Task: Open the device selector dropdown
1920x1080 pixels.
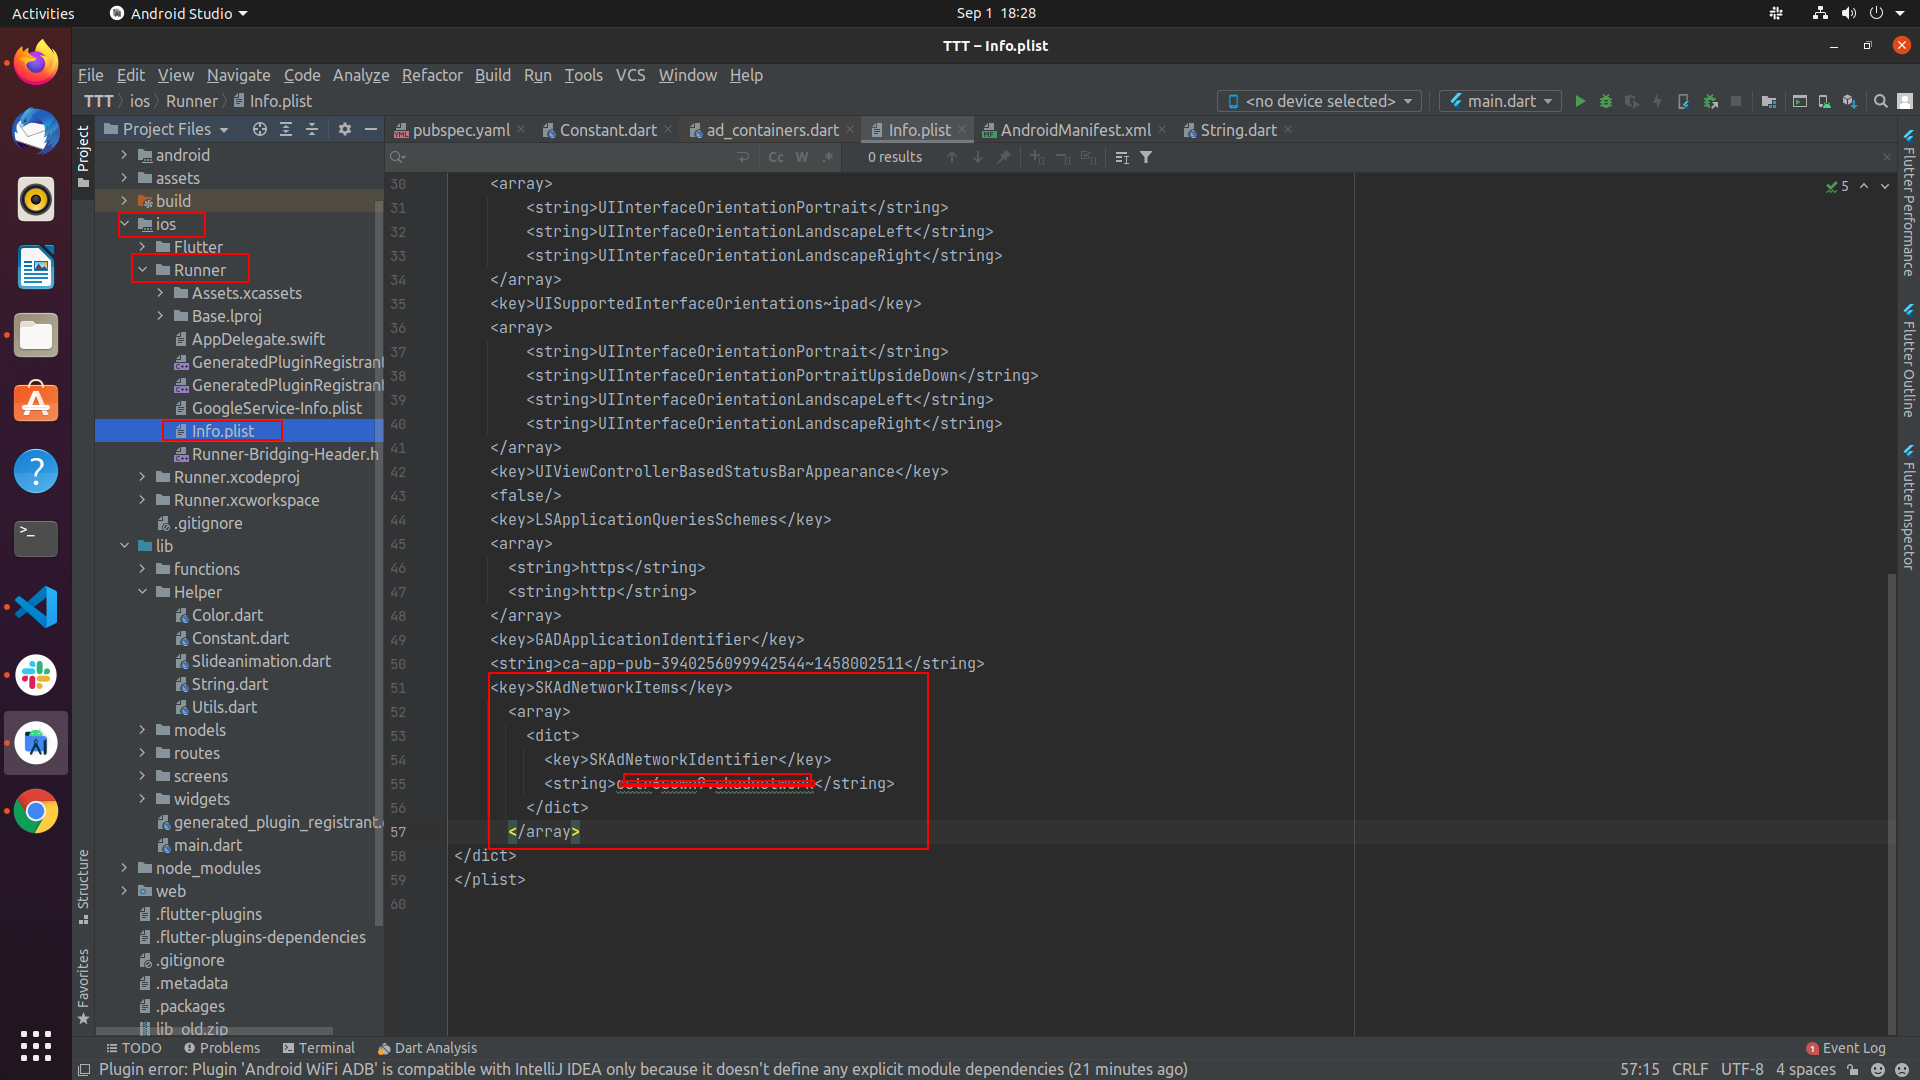Action: 1319,101
